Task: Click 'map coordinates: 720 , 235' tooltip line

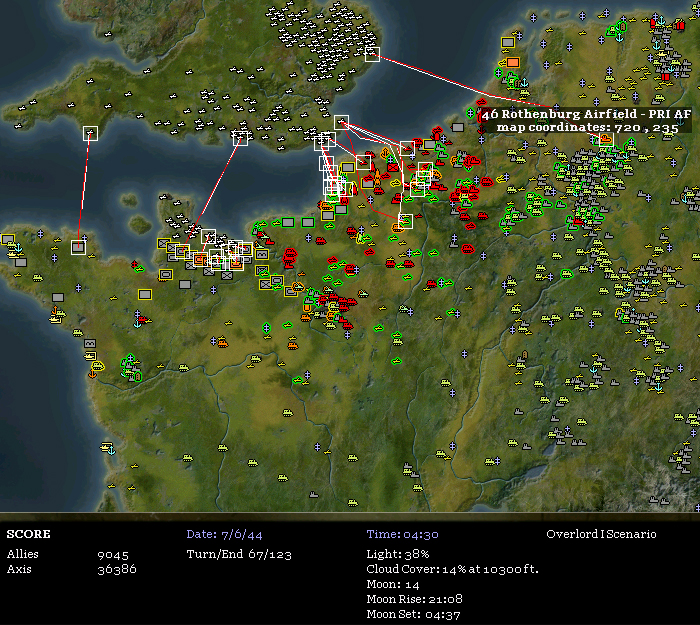Action: click(588, 127)
